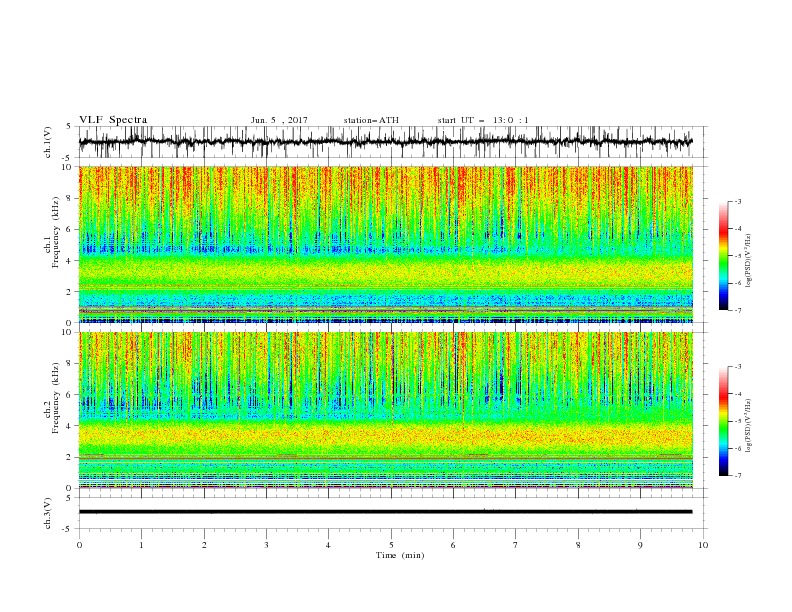This screenshot has height=612, width=792.
Task: Click the ch.1 Frequency (kHz) axis label
Action: point(51,230)
